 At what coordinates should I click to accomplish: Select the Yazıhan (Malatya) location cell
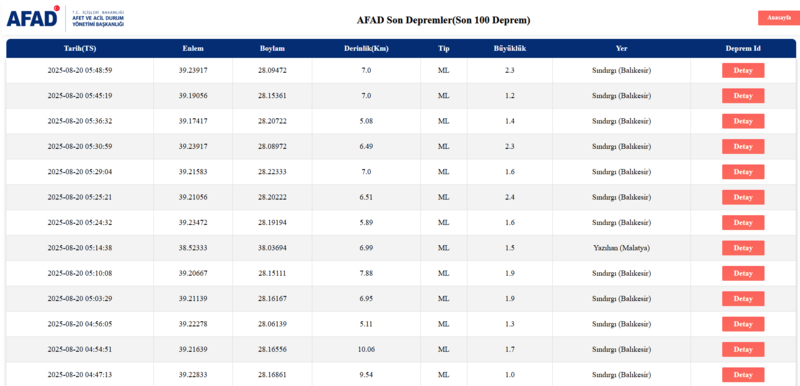(621, 248)
